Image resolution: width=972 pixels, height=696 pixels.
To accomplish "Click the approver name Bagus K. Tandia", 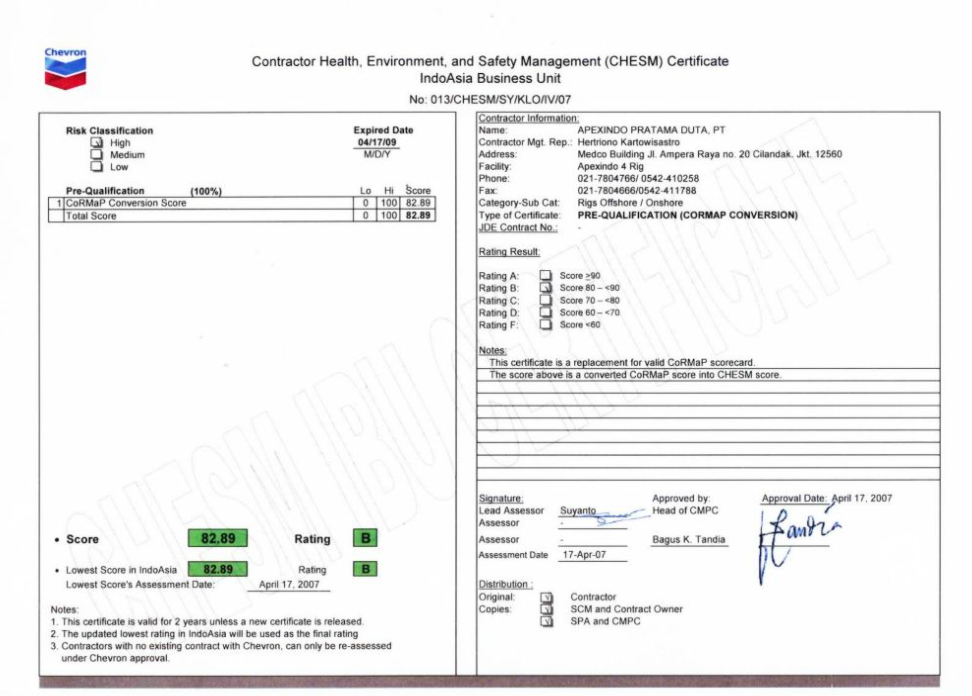I will (689, 539).
